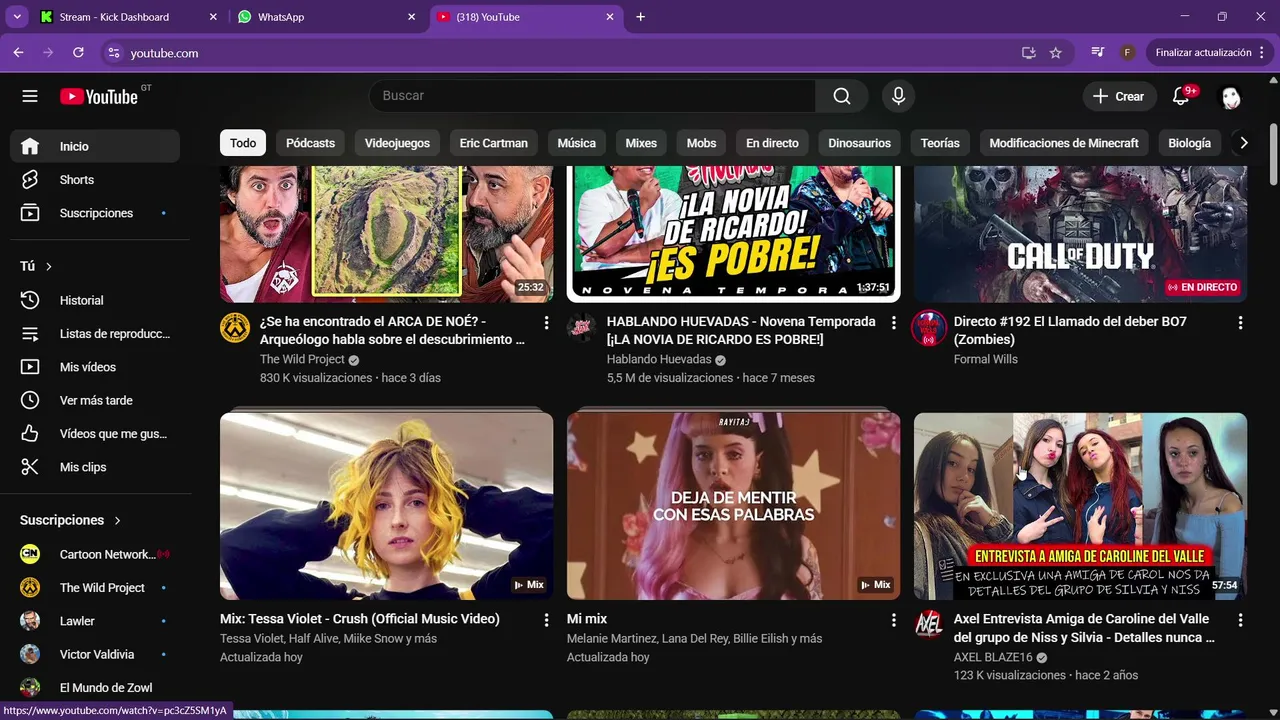Open The Wild Project channel avatar by video
Viewport: 1280px width, 720px height.
pyautogui.click(x=235, y=327)
